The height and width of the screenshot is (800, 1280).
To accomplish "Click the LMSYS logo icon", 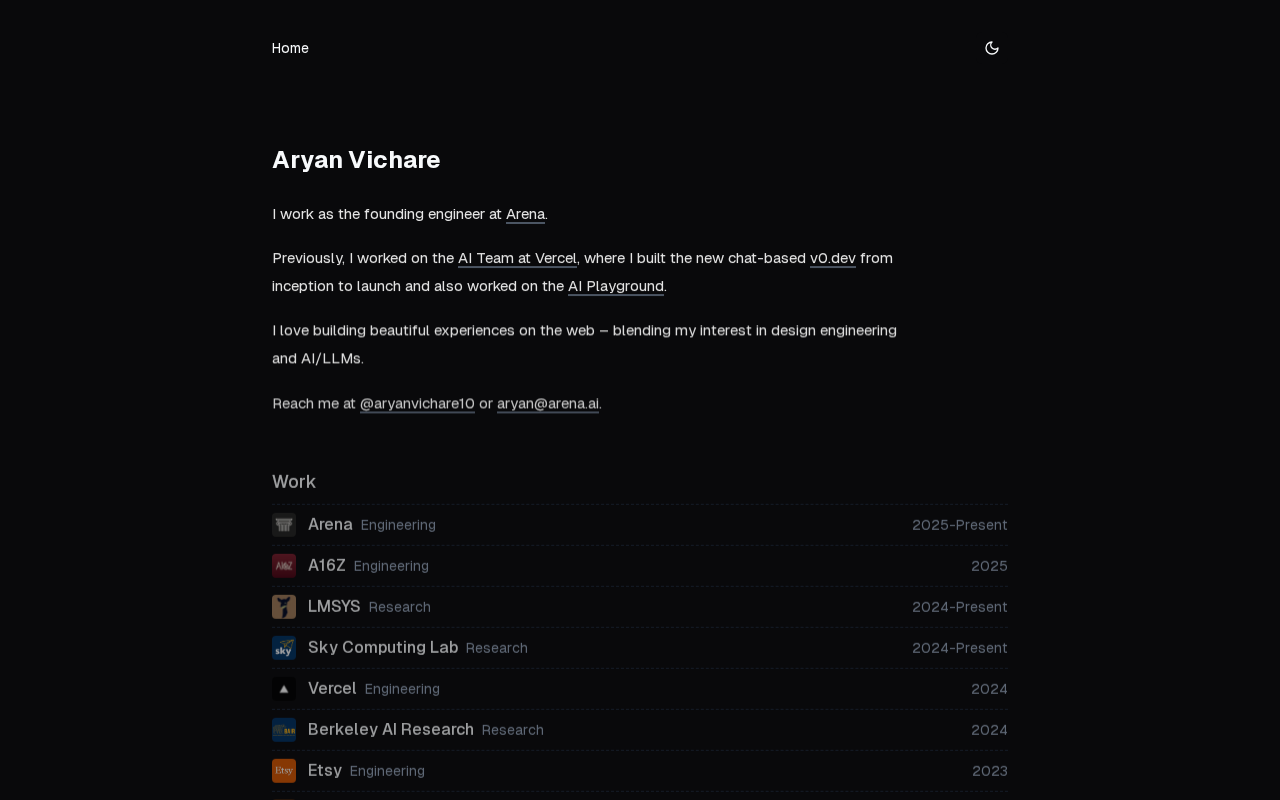I will (x=284, y=607).
